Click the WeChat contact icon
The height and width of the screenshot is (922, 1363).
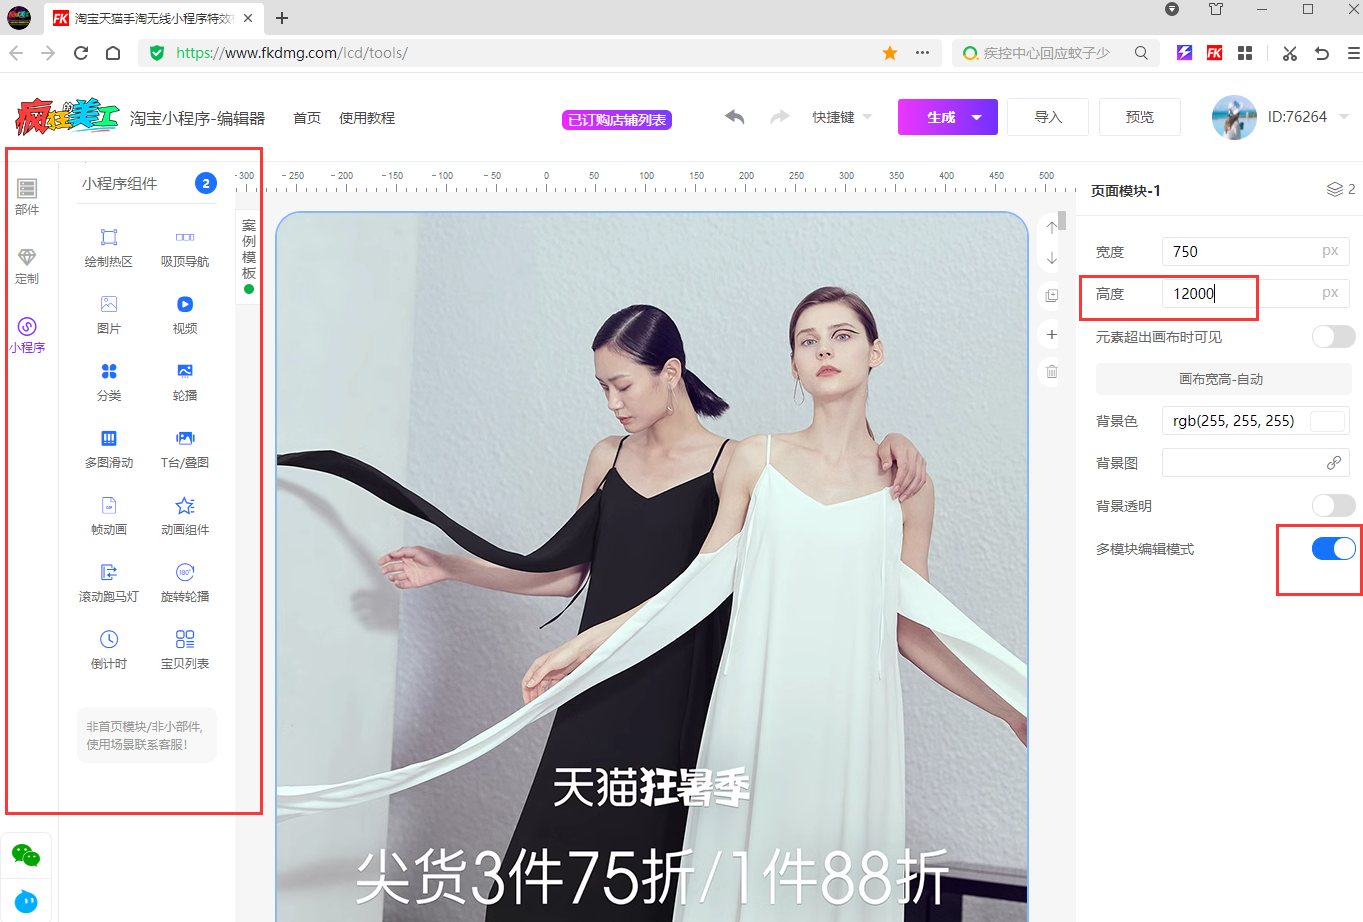26,855
